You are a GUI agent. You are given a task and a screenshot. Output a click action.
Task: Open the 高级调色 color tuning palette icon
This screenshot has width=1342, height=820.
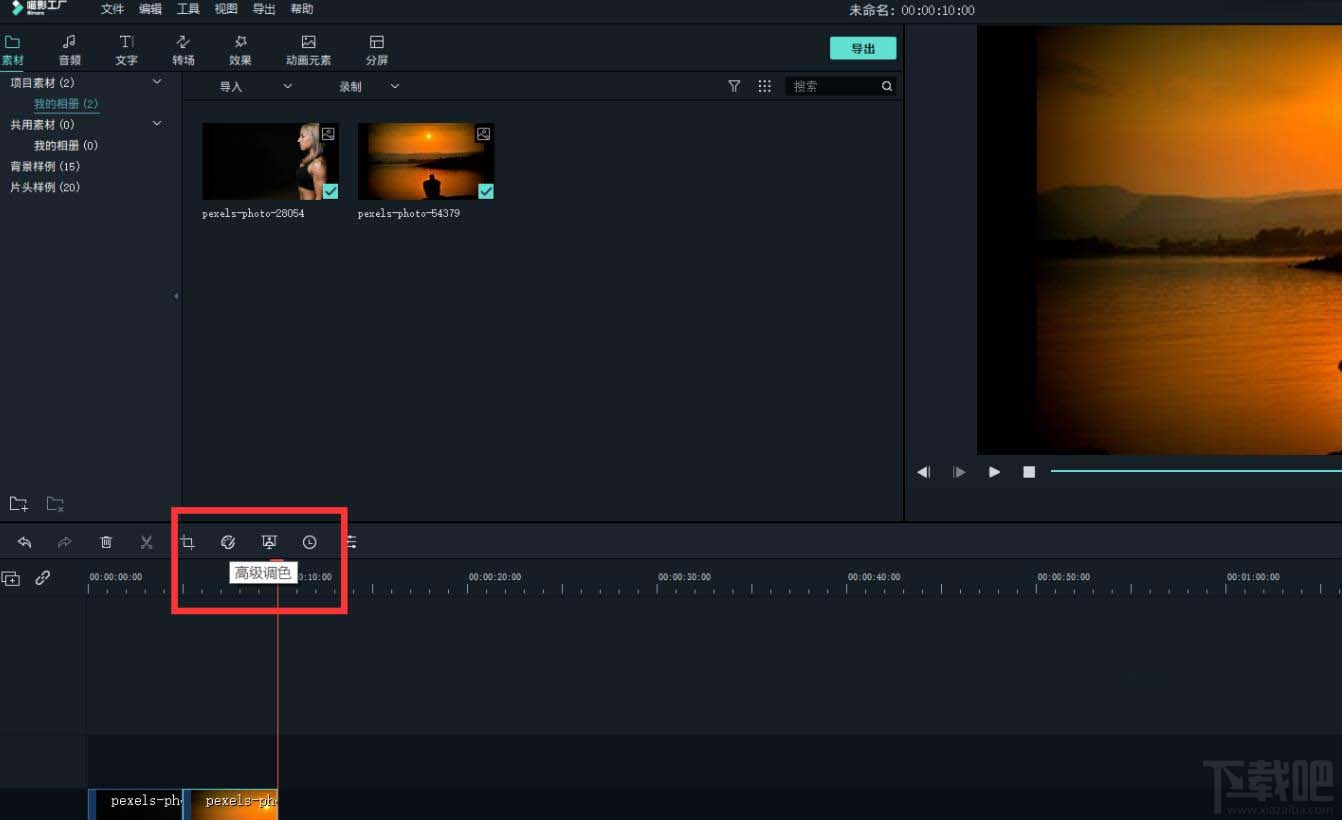coord(228,542)
